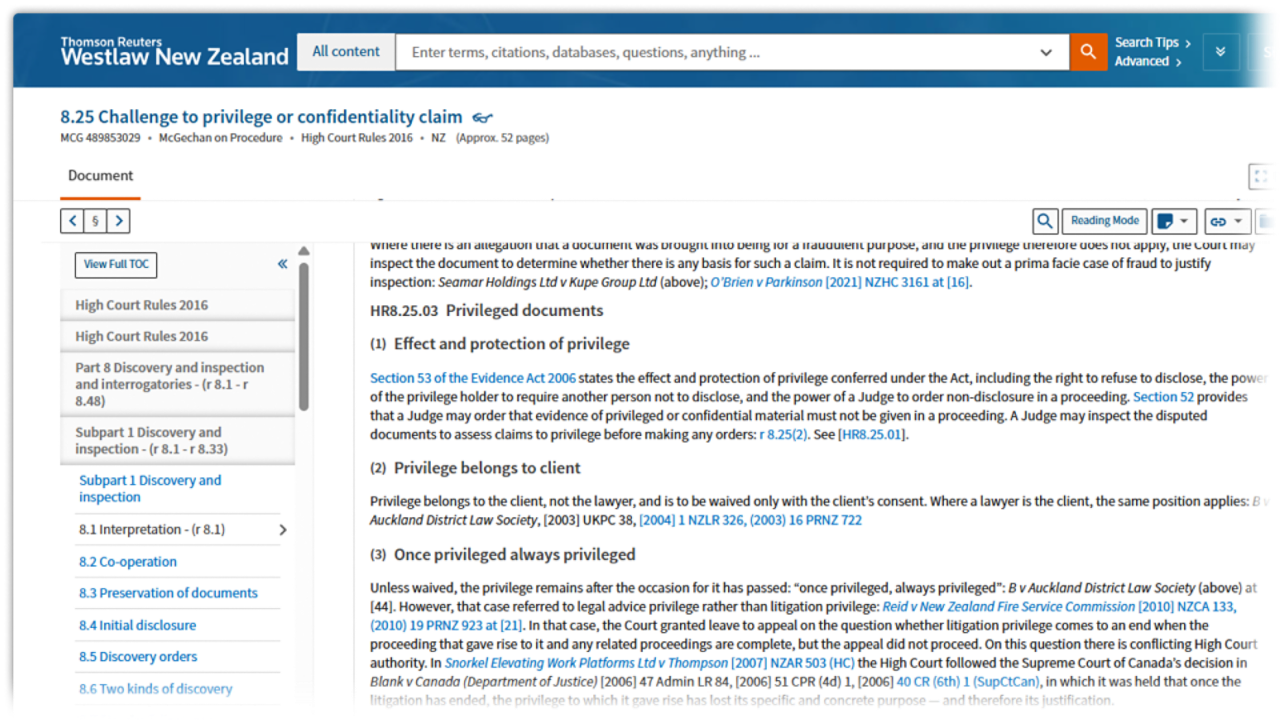Open Section 53 of the Evidence Act 2006 link
1280x720 pixels.
click(473, 378)
